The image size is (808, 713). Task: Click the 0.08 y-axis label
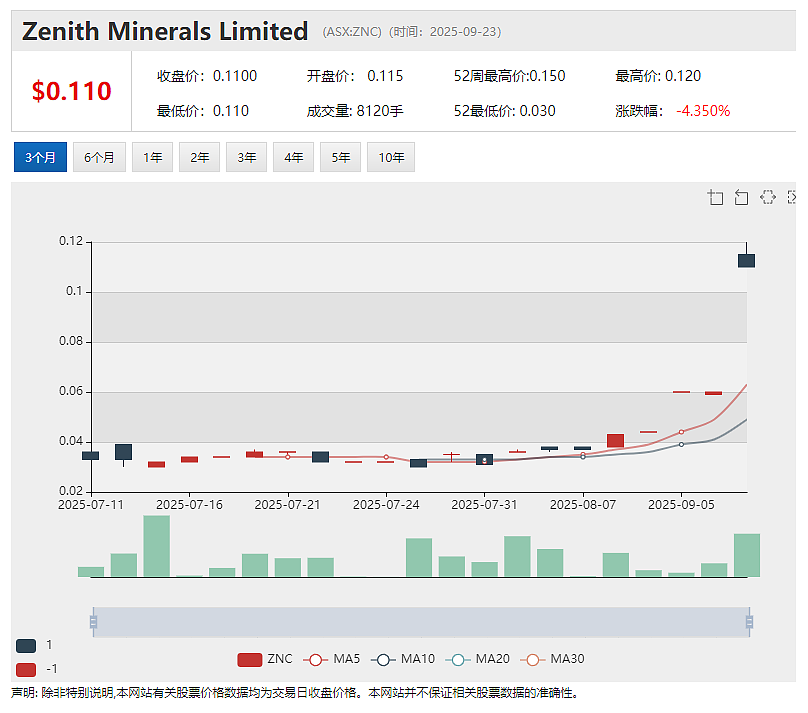pyautogui.click(x=71, y=341)
